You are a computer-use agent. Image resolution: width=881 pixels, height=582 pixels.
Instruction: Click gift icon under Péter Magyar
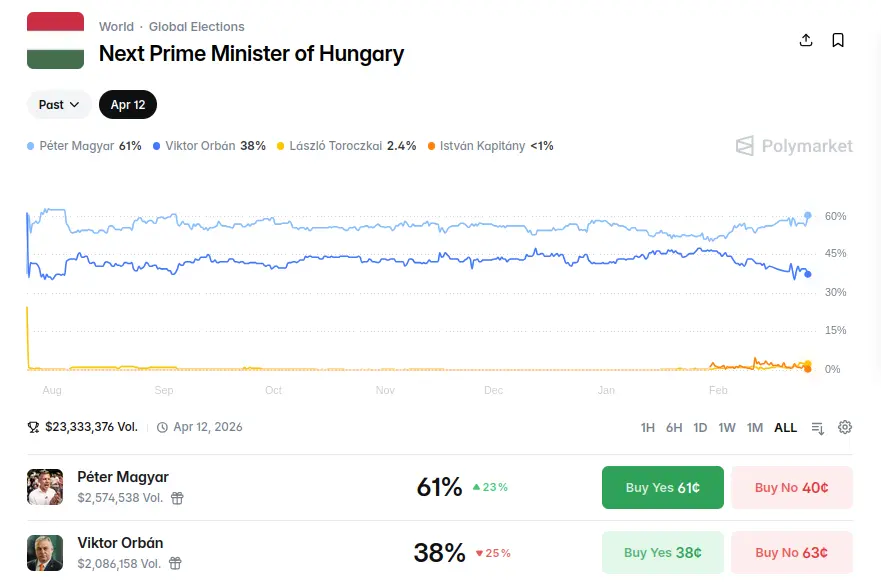click(177, 497)
